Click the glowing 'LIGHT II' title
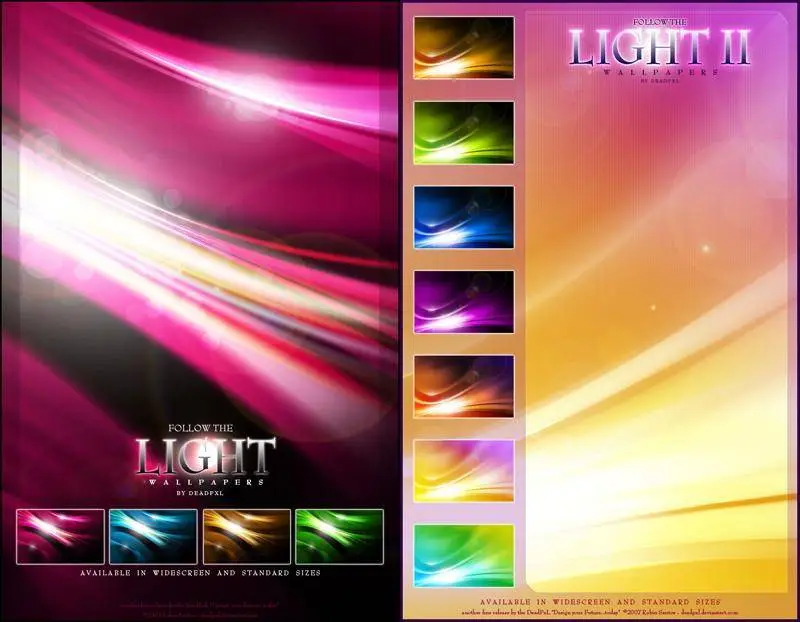Screen dimensions: 800x622 click(660, 47)
